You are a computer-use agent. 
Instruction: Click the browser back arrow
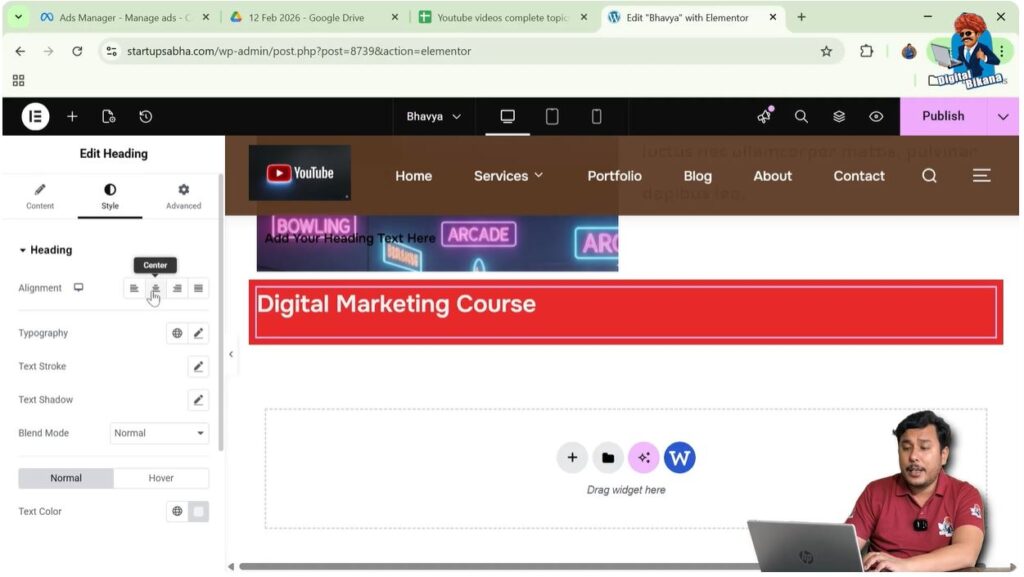point(20,51)
